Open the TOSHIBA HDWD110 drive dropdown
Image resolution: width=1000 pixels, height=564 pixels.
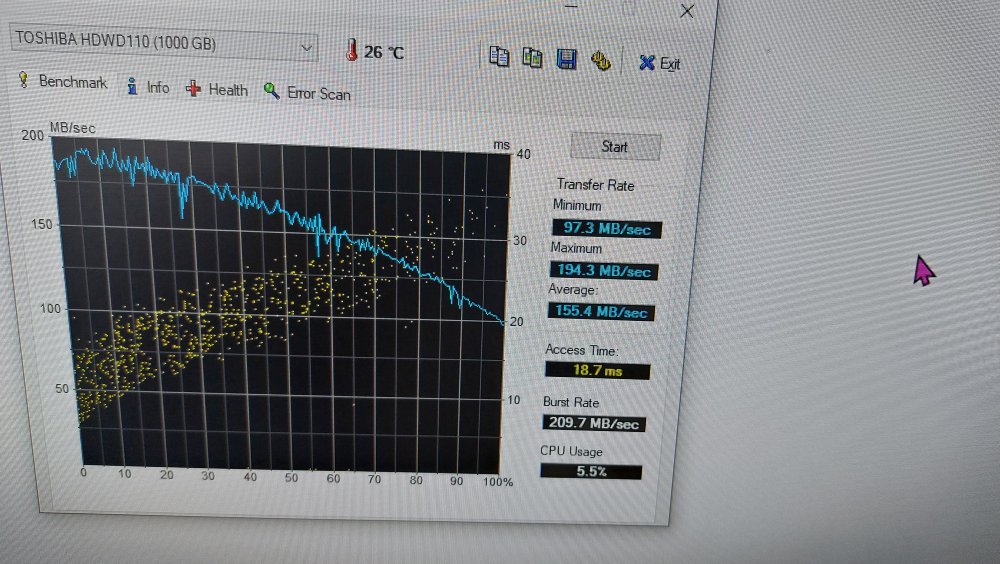coord(164,42)
